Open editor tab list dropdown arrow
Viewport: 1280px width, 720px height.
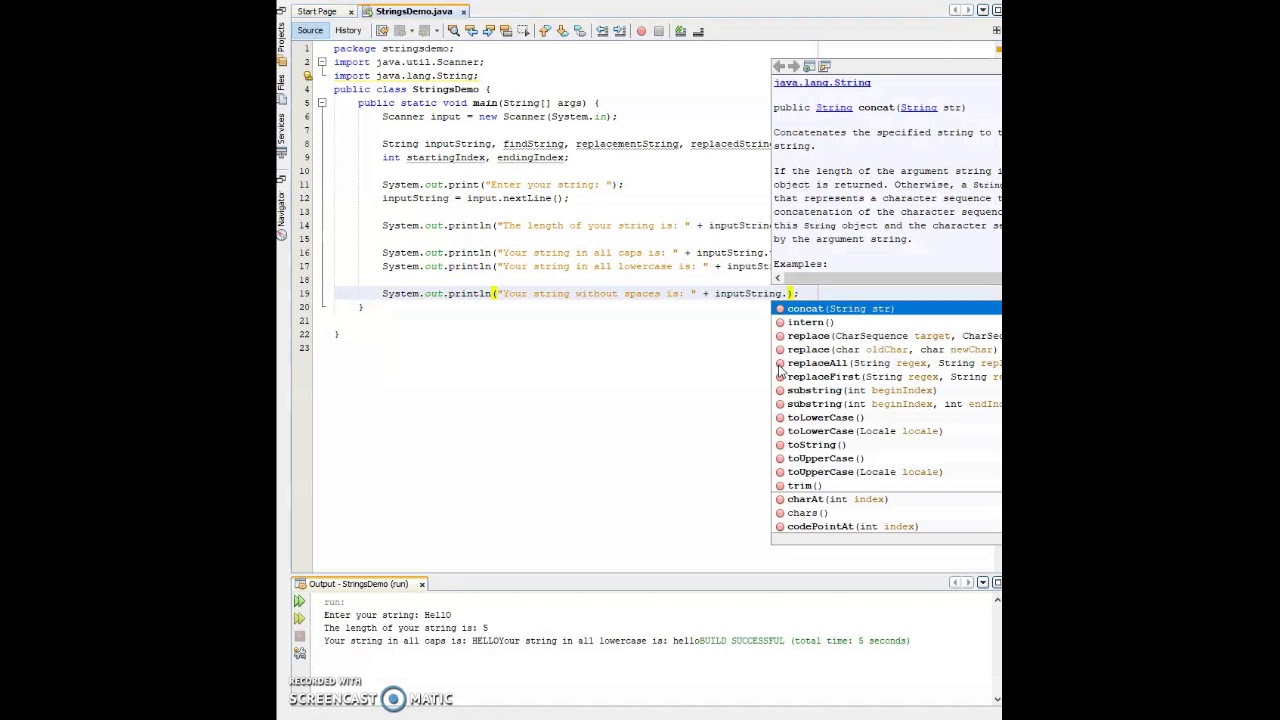(x=983, y=10)
